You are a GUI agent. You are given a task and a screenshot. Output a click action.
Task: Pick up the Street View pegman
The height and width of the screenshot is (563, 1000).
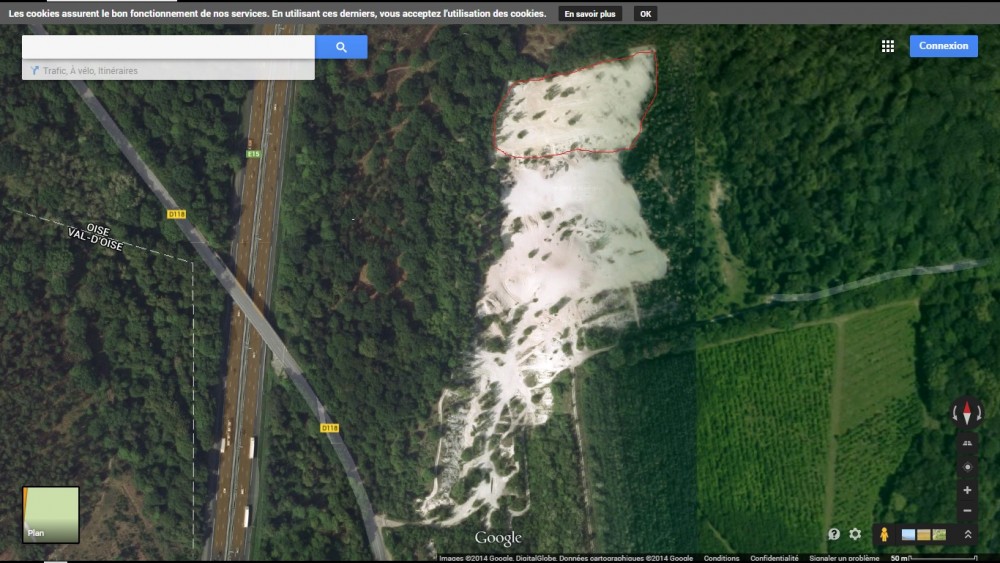point(884,535)
